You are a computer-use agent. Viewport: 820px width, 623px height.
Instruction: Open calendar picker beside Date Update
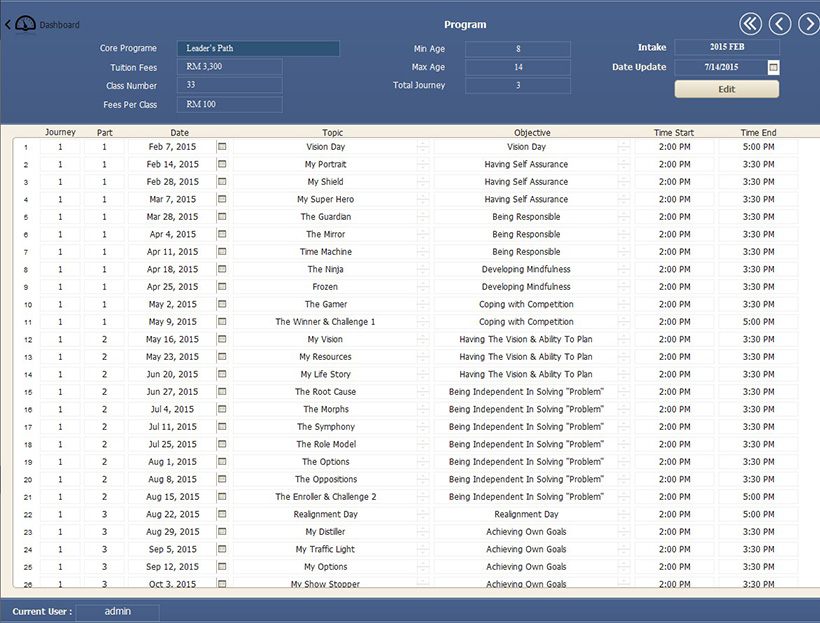[773, 67]
